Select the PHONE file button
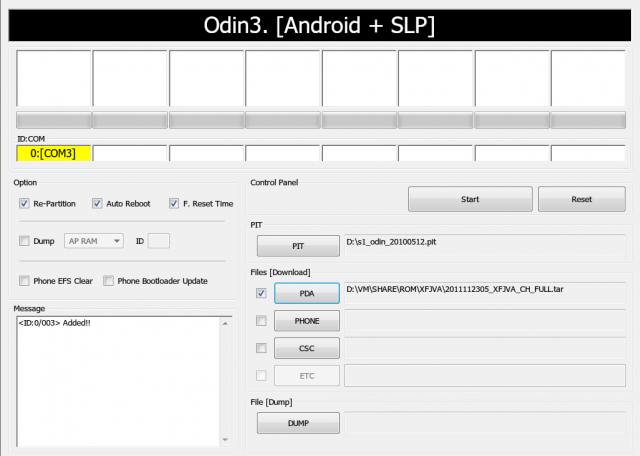 click(x=307, y=321)
